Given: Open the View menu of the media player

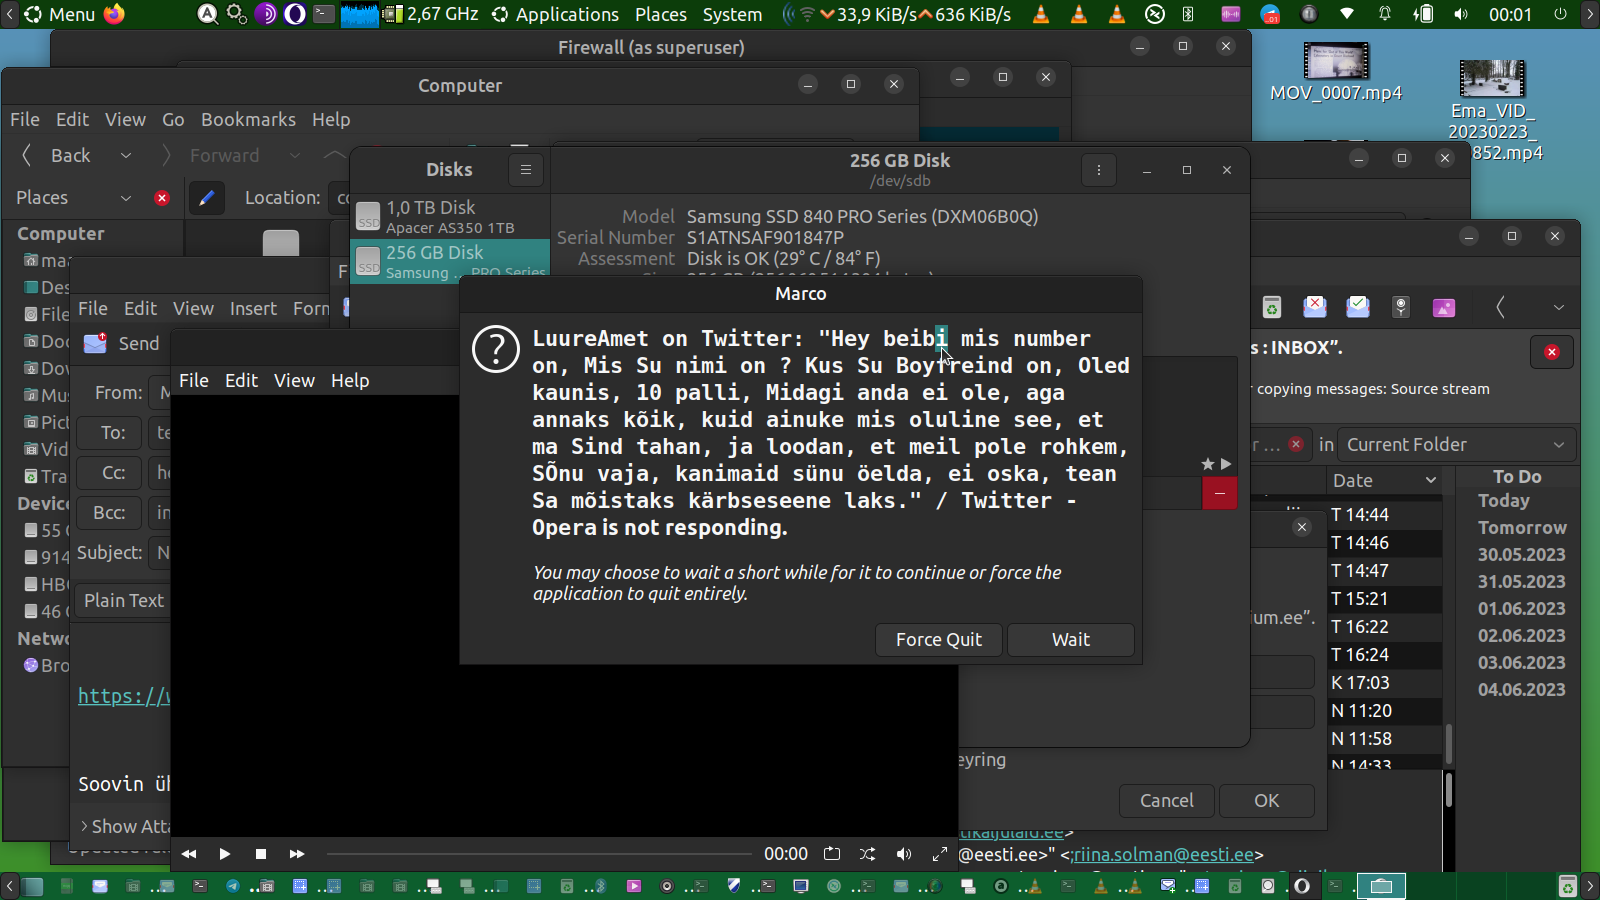Looking at the screenshot, I should [294, 381].
